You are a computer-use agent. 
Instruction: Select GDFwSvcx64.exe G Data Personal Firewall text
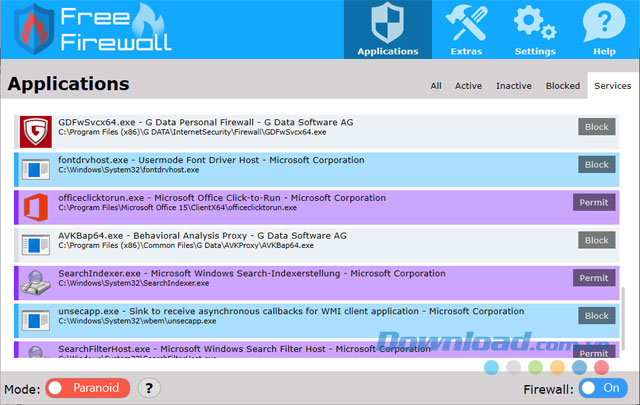(x=205, y=122)
